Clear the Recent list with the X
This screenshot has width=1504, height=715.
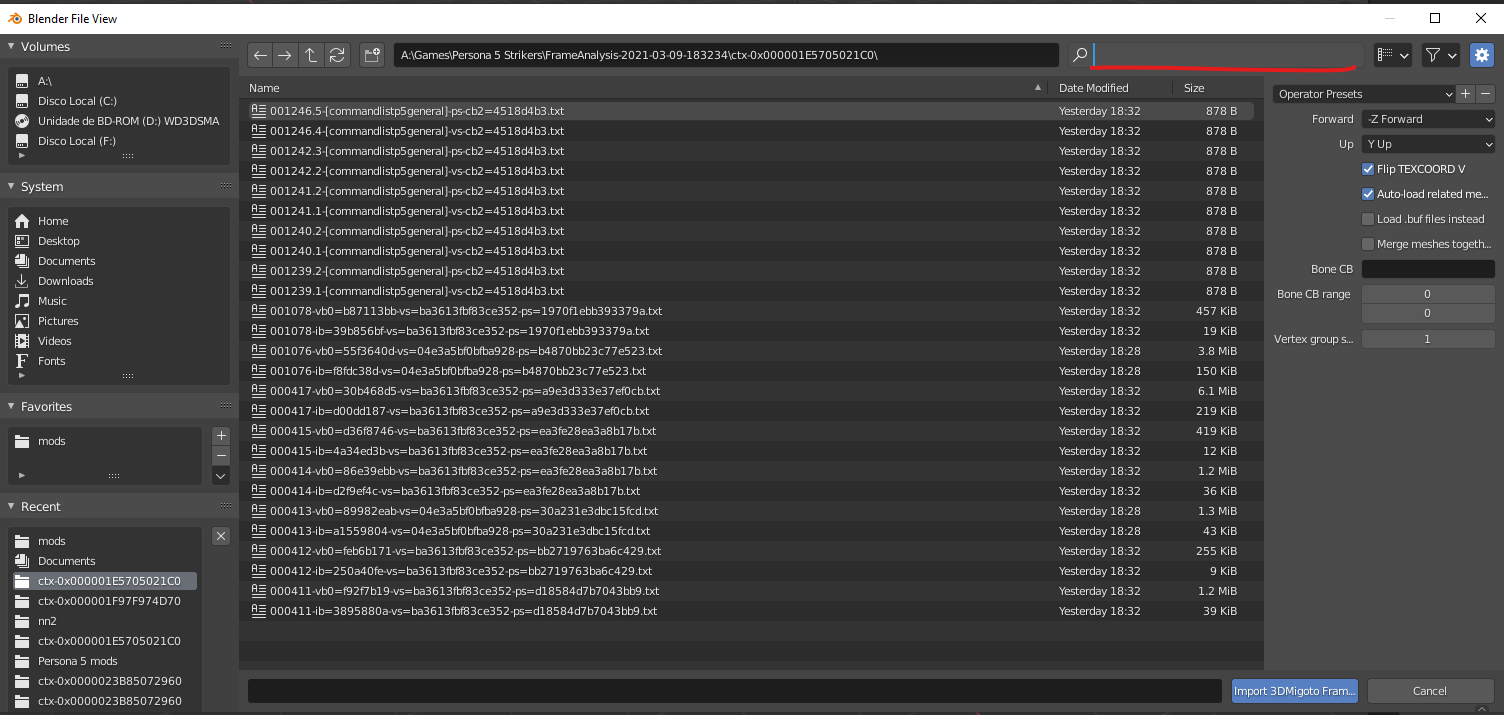(221, 536)
